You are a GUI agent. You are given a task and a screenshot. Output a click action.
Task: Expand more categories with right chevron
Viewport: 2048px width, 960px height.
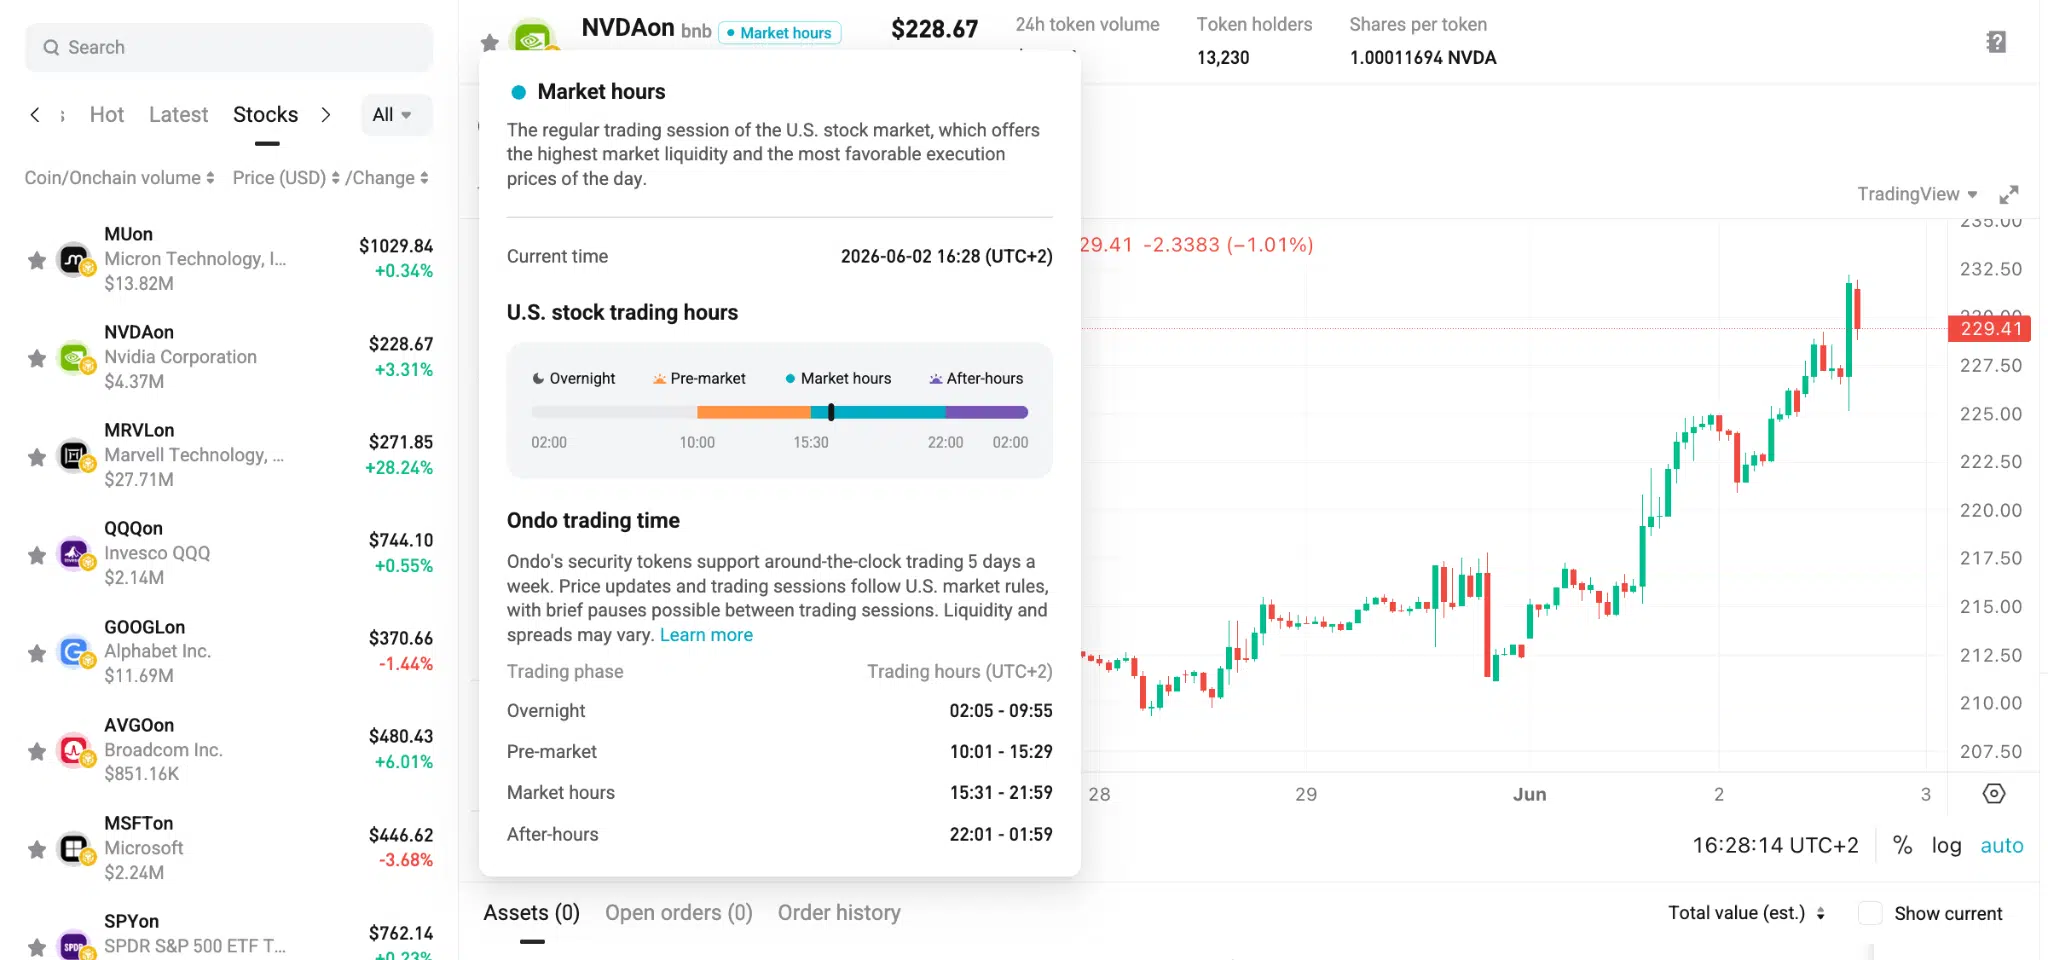(x=325, y=115)
